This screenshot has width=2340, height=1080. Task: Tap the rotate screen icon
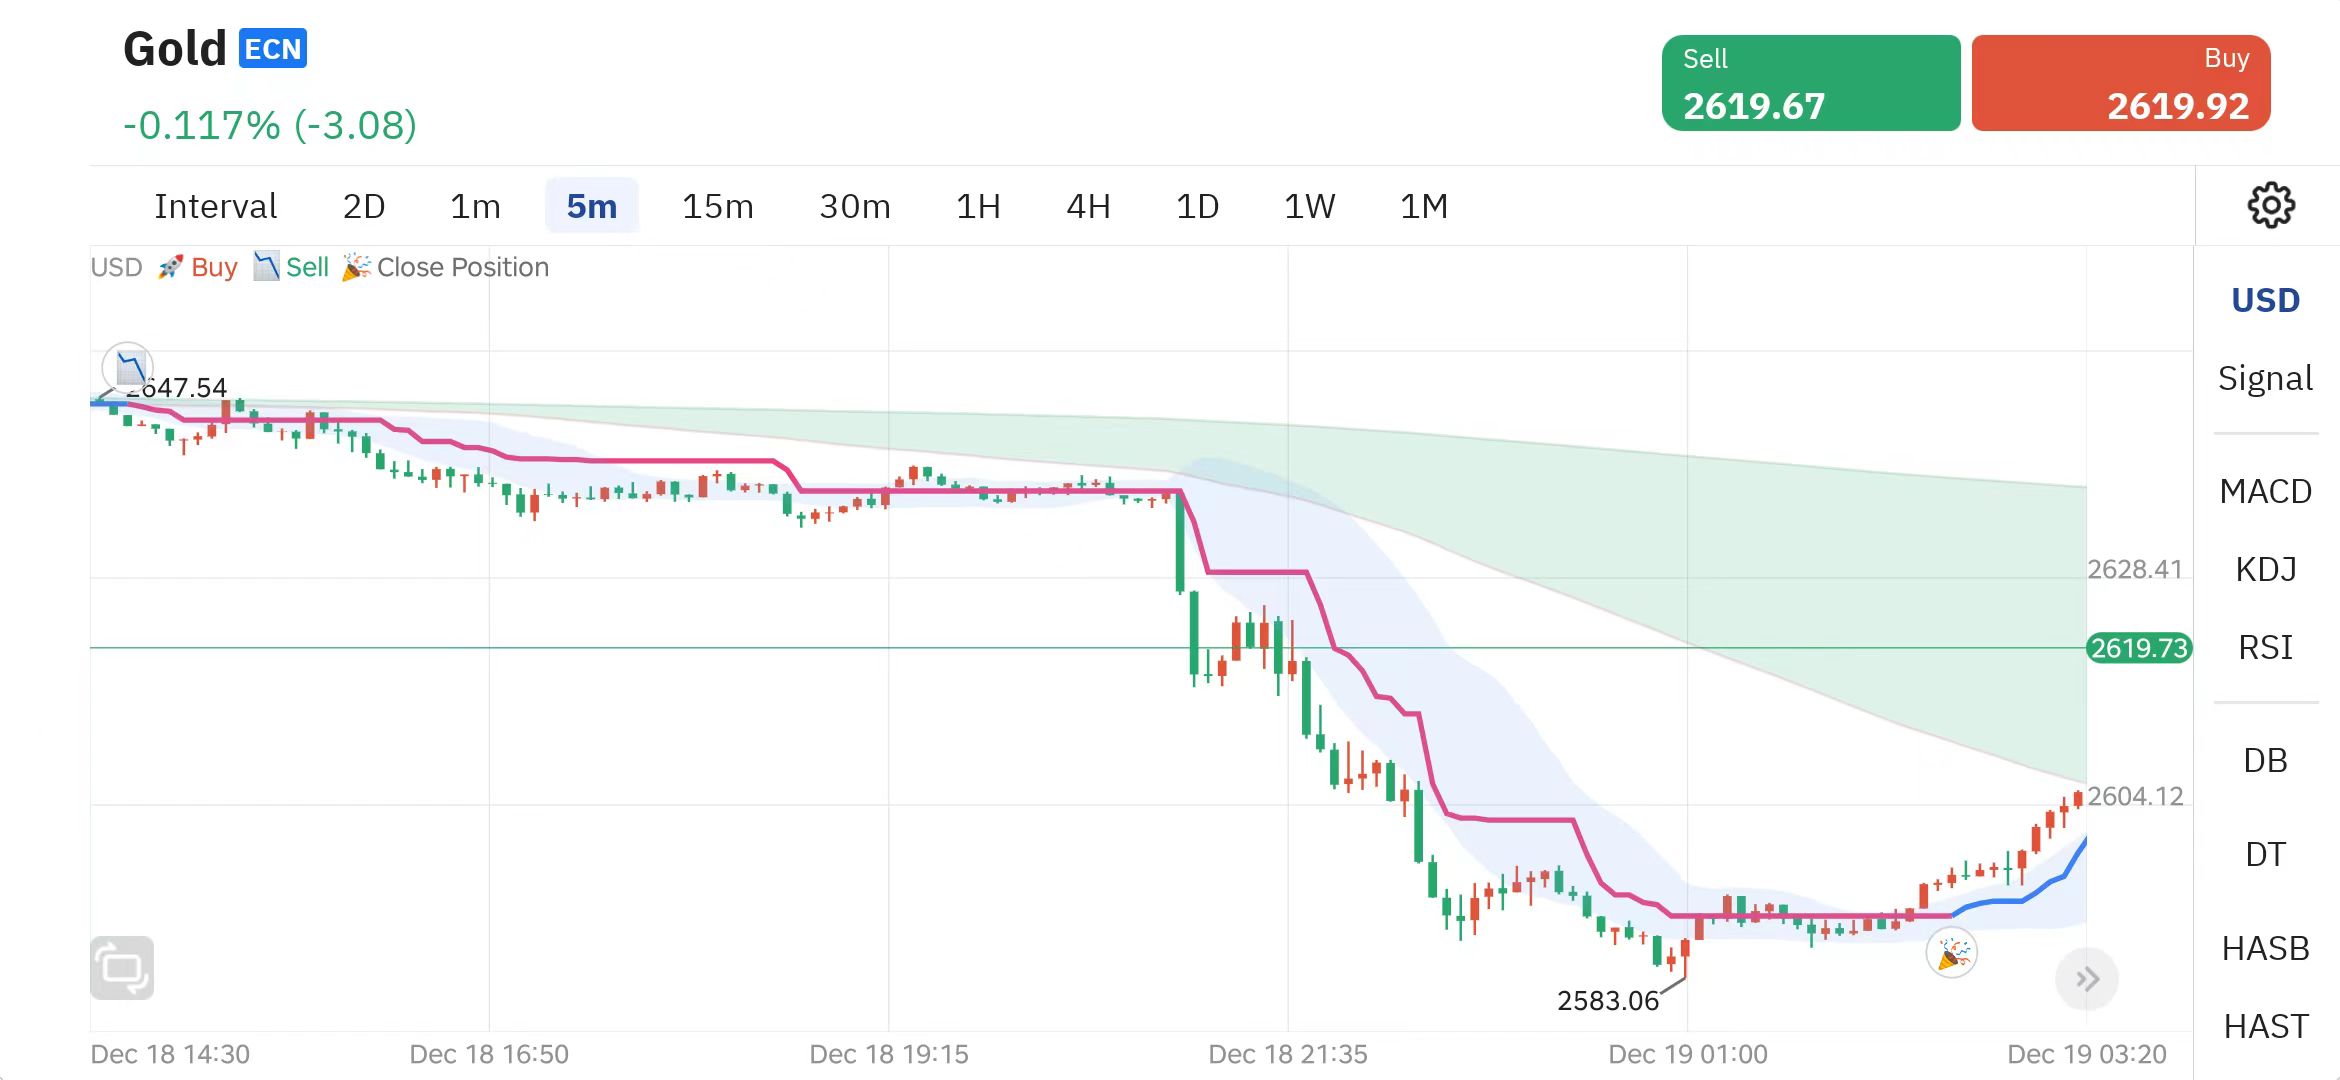122,967
